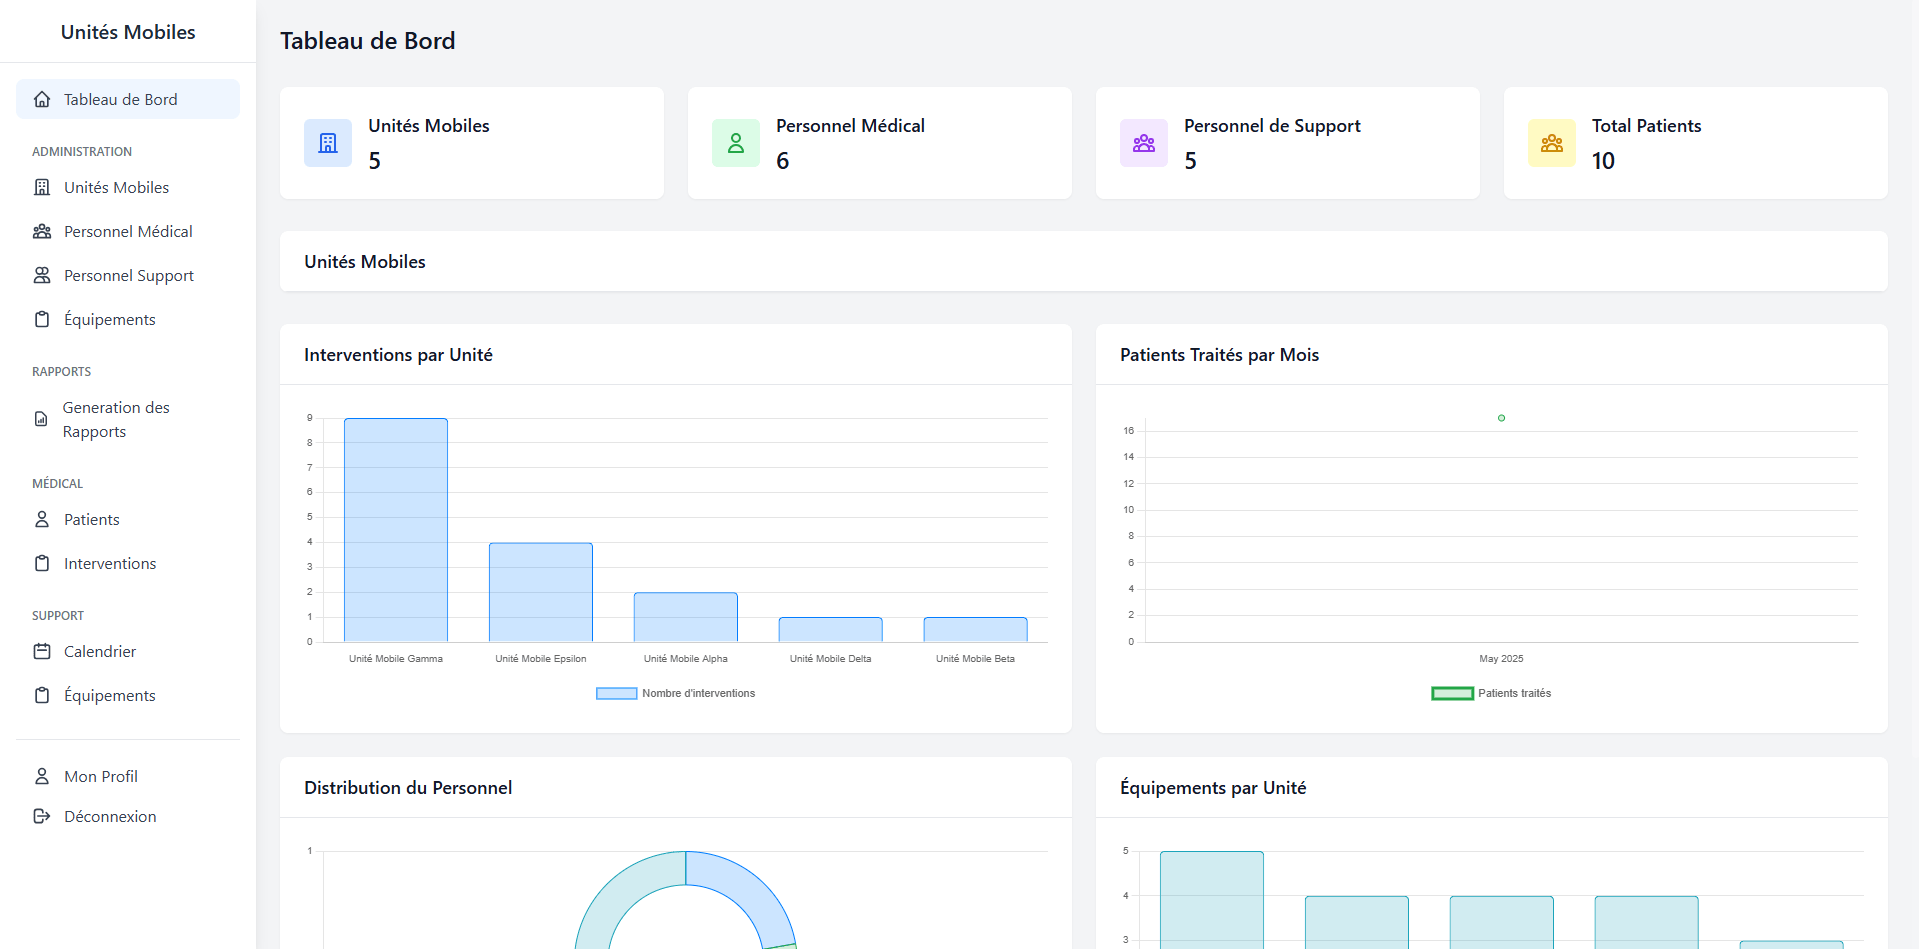Click the Unités Mobiles app title in sidebar
This screenshot has width=1919, height=949.
[128, 32]
